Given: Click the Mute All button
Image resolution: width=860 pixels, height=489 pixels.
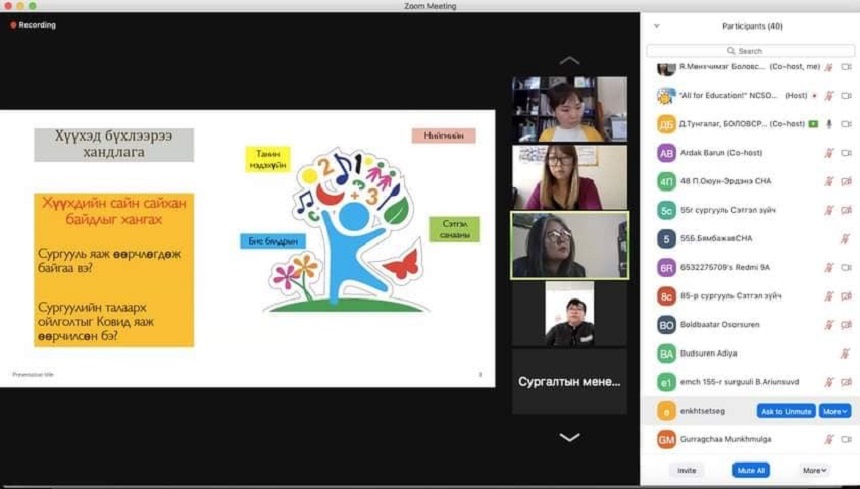Looking at the screenshot, I should 750,470.
